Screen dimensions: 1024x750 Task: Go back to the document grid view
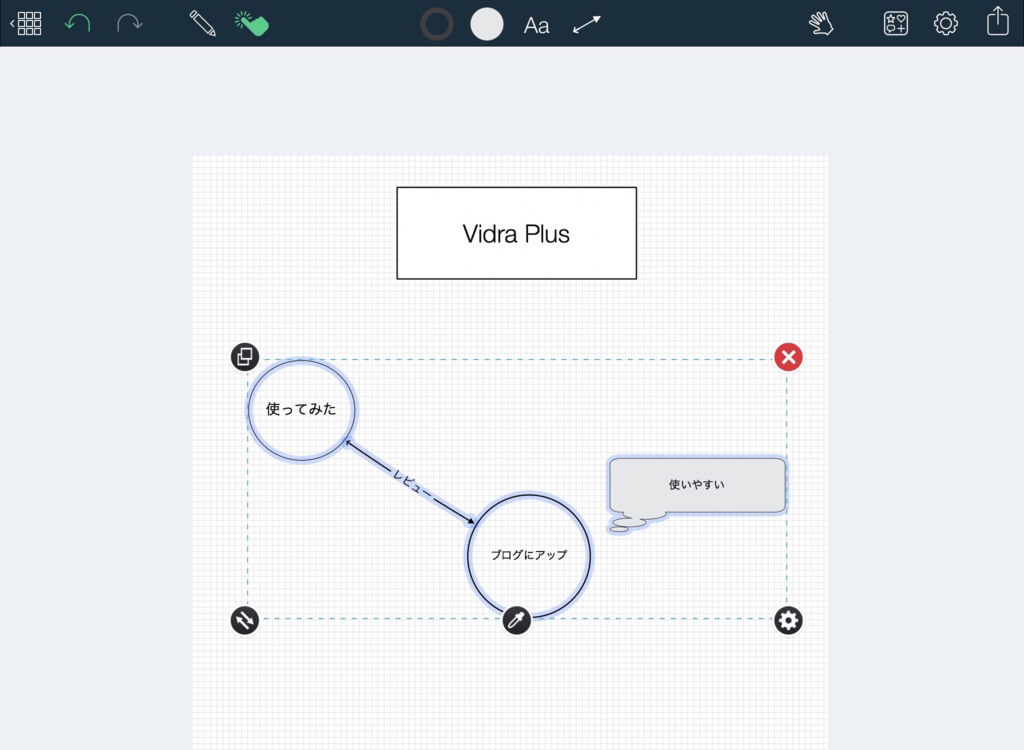26,24
